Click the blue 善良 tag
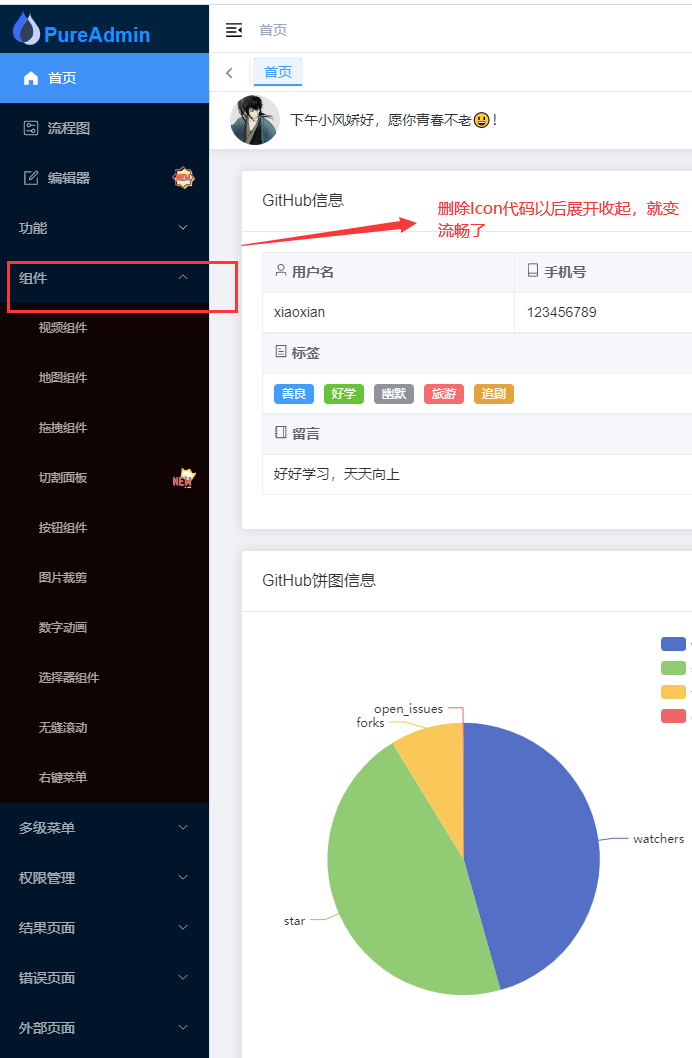This screenshot has height=1058, width=692. pyautogui.click(x=294, y=393)
